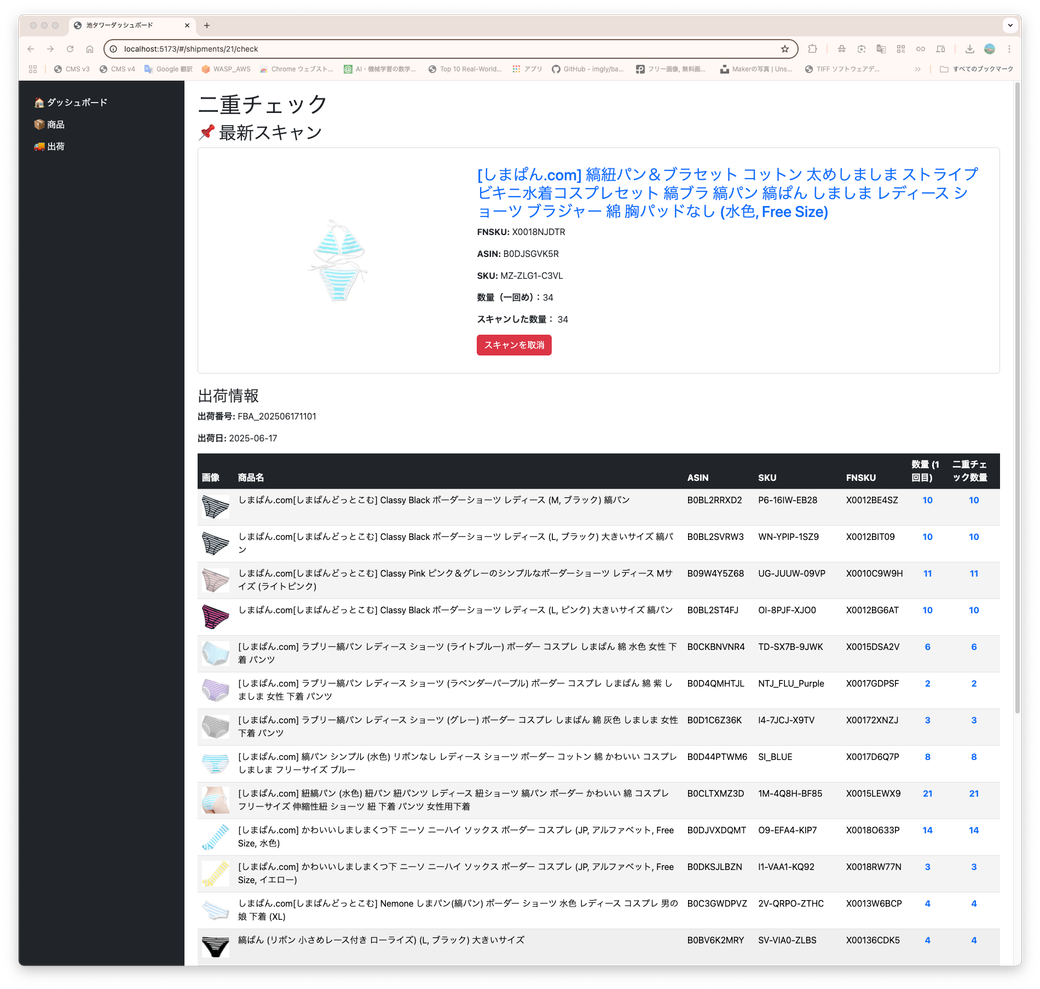Screen dimensions: 1040x989
Task: Open the apps grid in bookmarks bar
Action: (33, 69)
